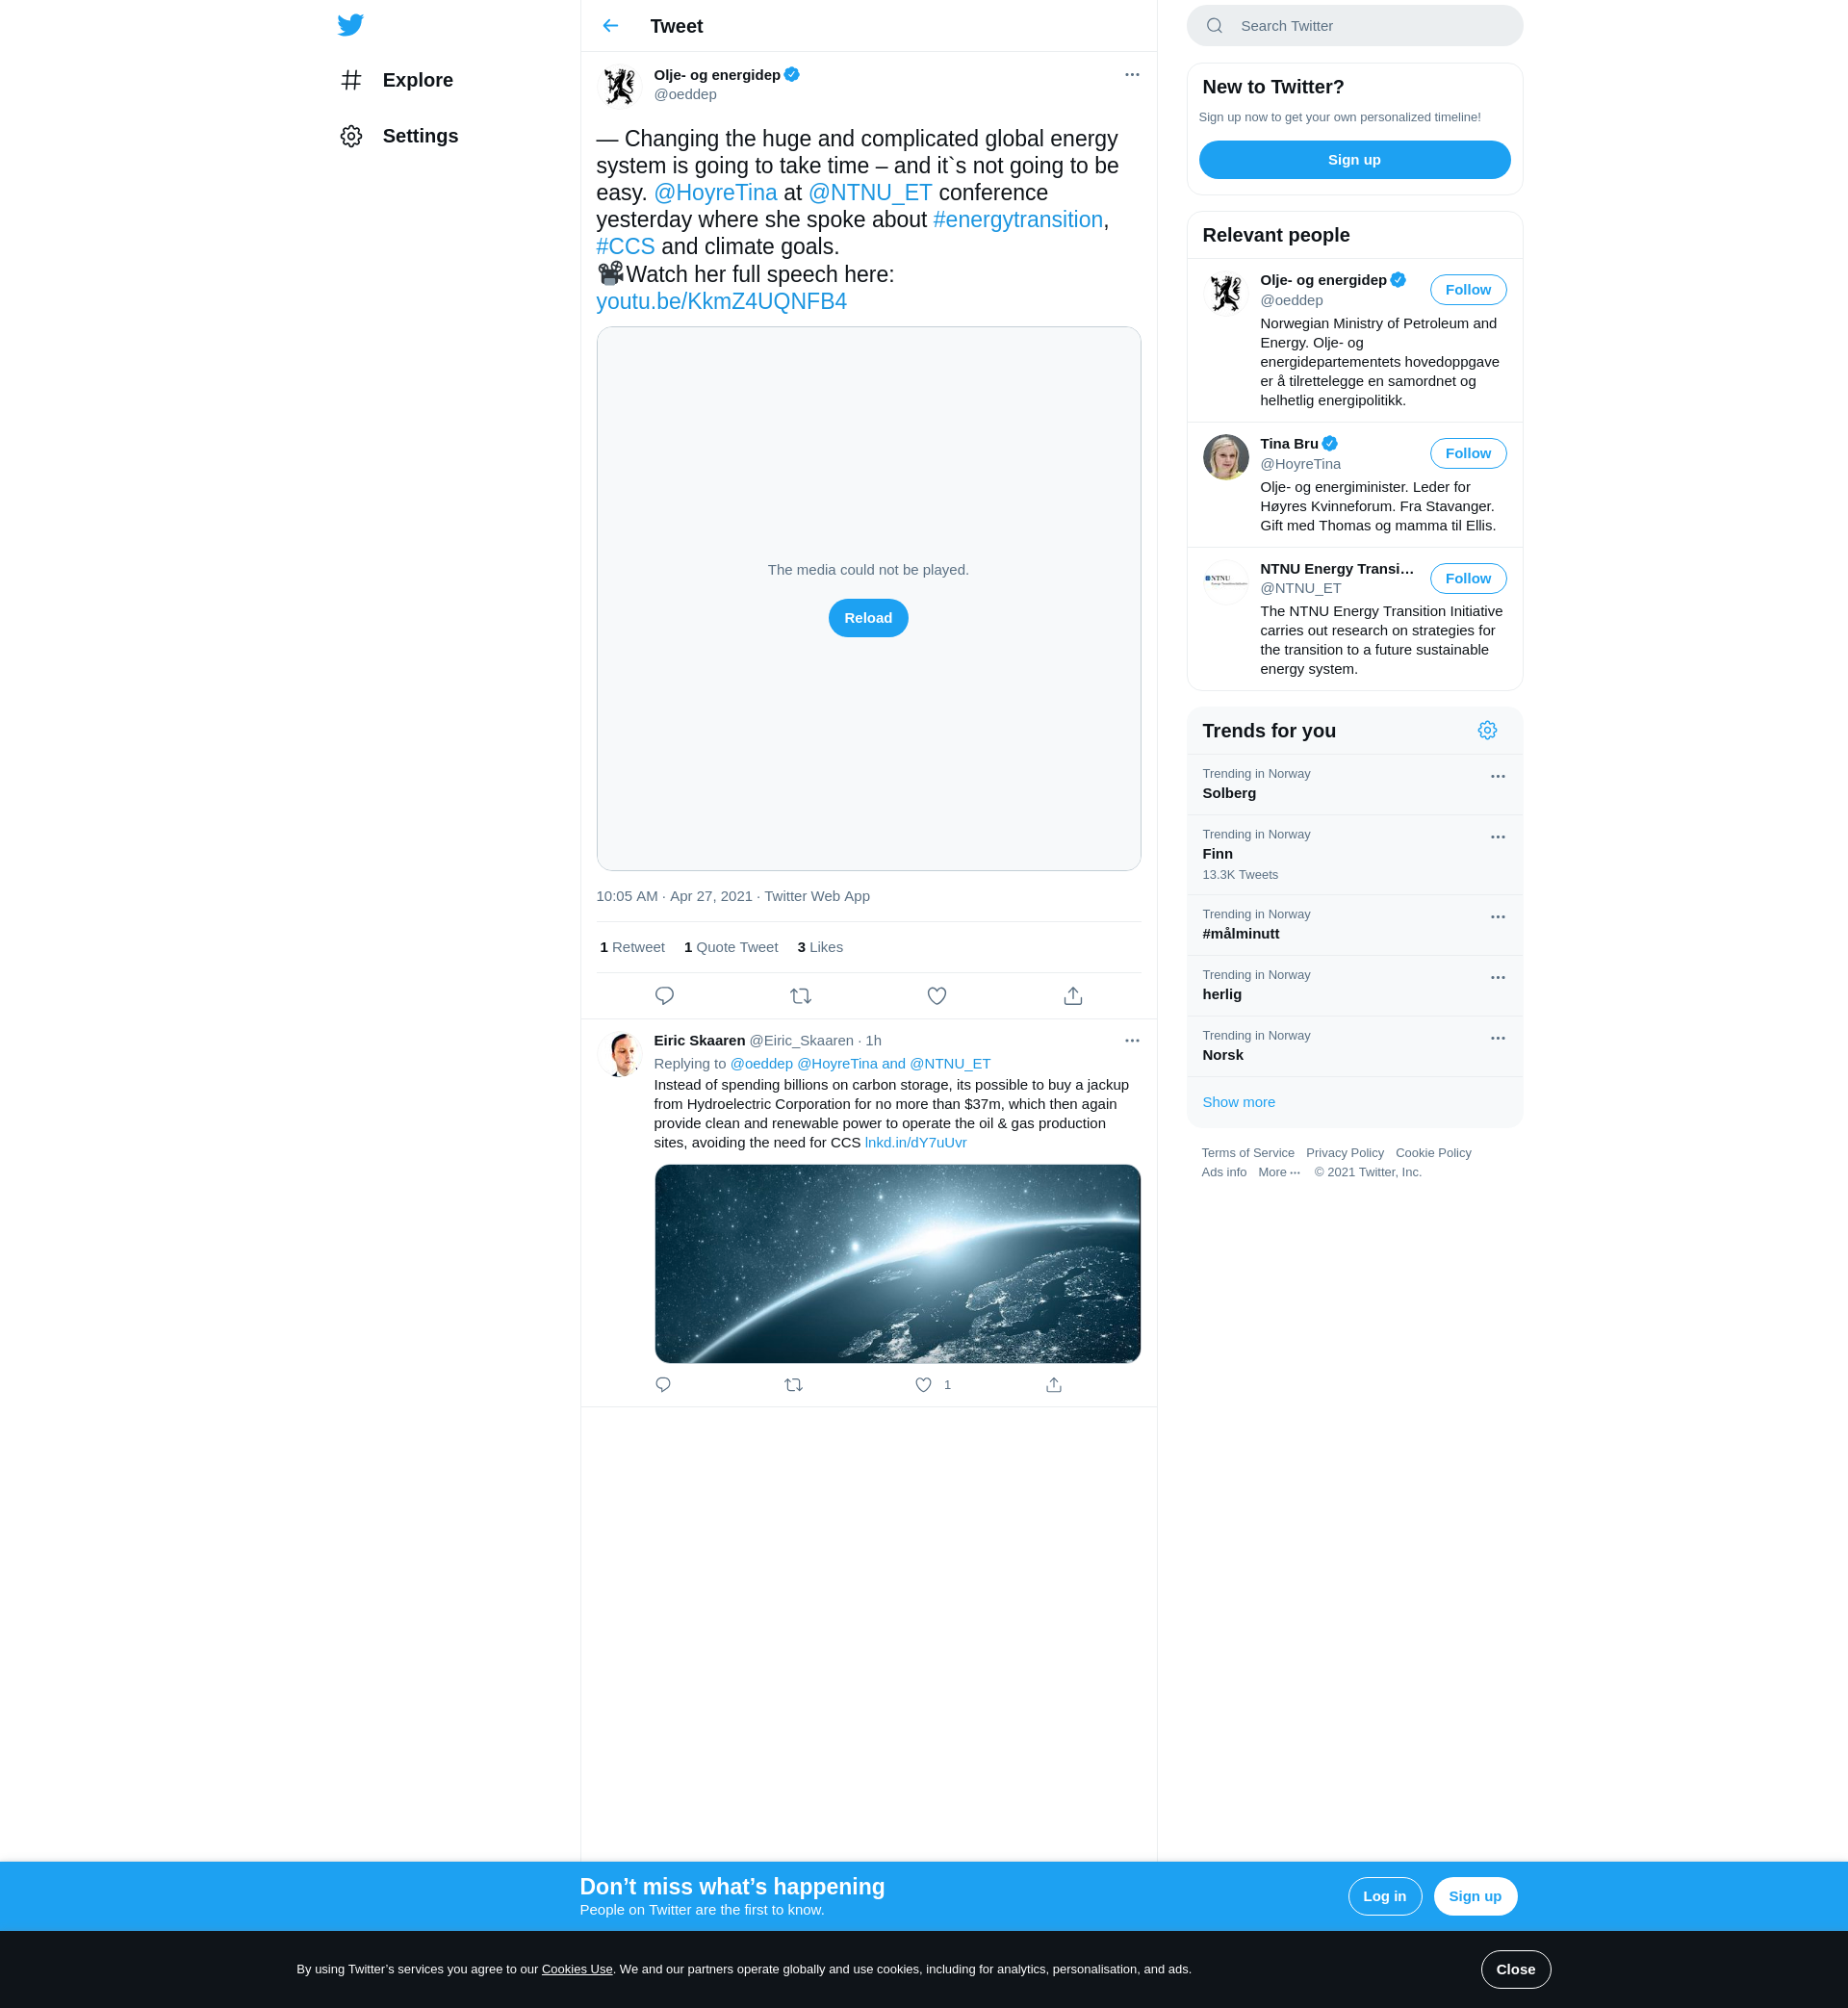
Task: Open the @oeddep mention in reply
Action: (761, 1064)
